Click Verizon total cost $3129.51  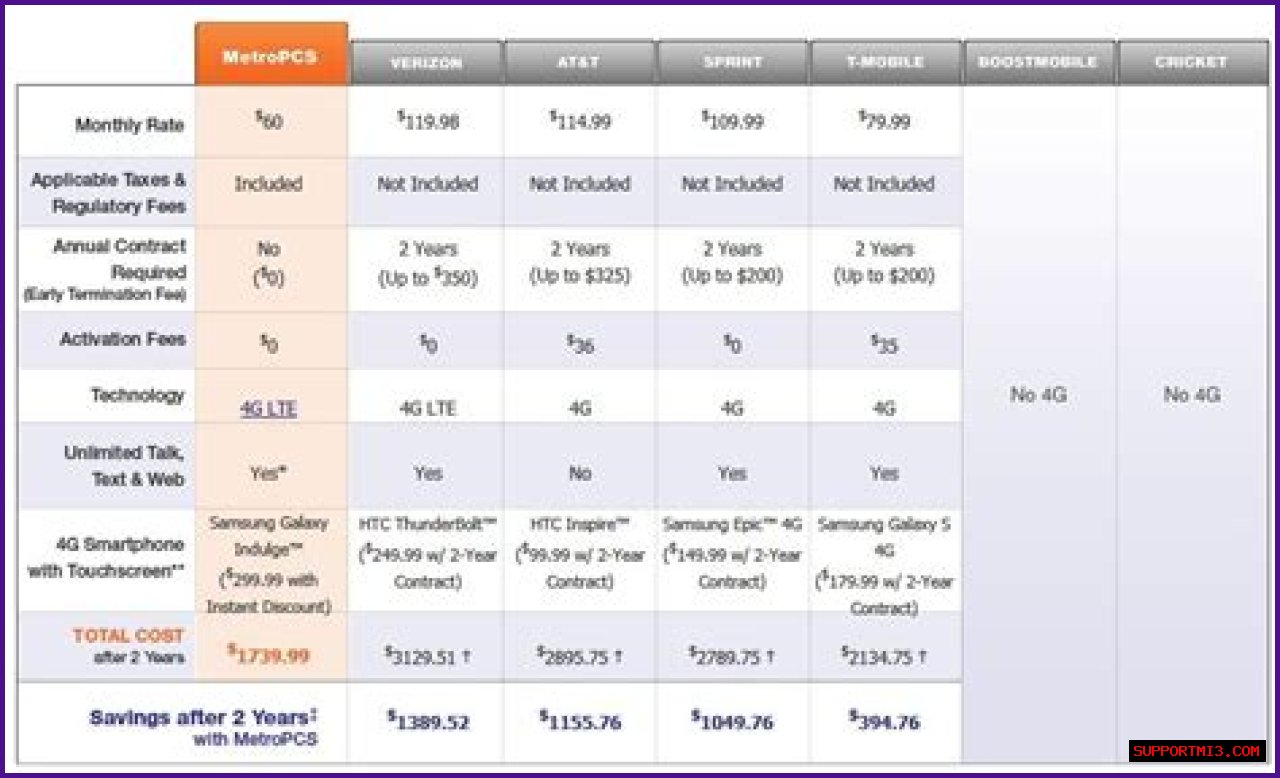point(427,655)
